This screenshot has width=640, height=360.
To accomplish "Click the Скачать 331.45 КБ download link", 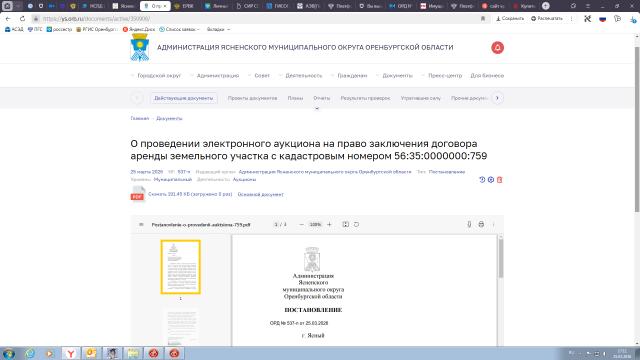I will coord(190,194).
